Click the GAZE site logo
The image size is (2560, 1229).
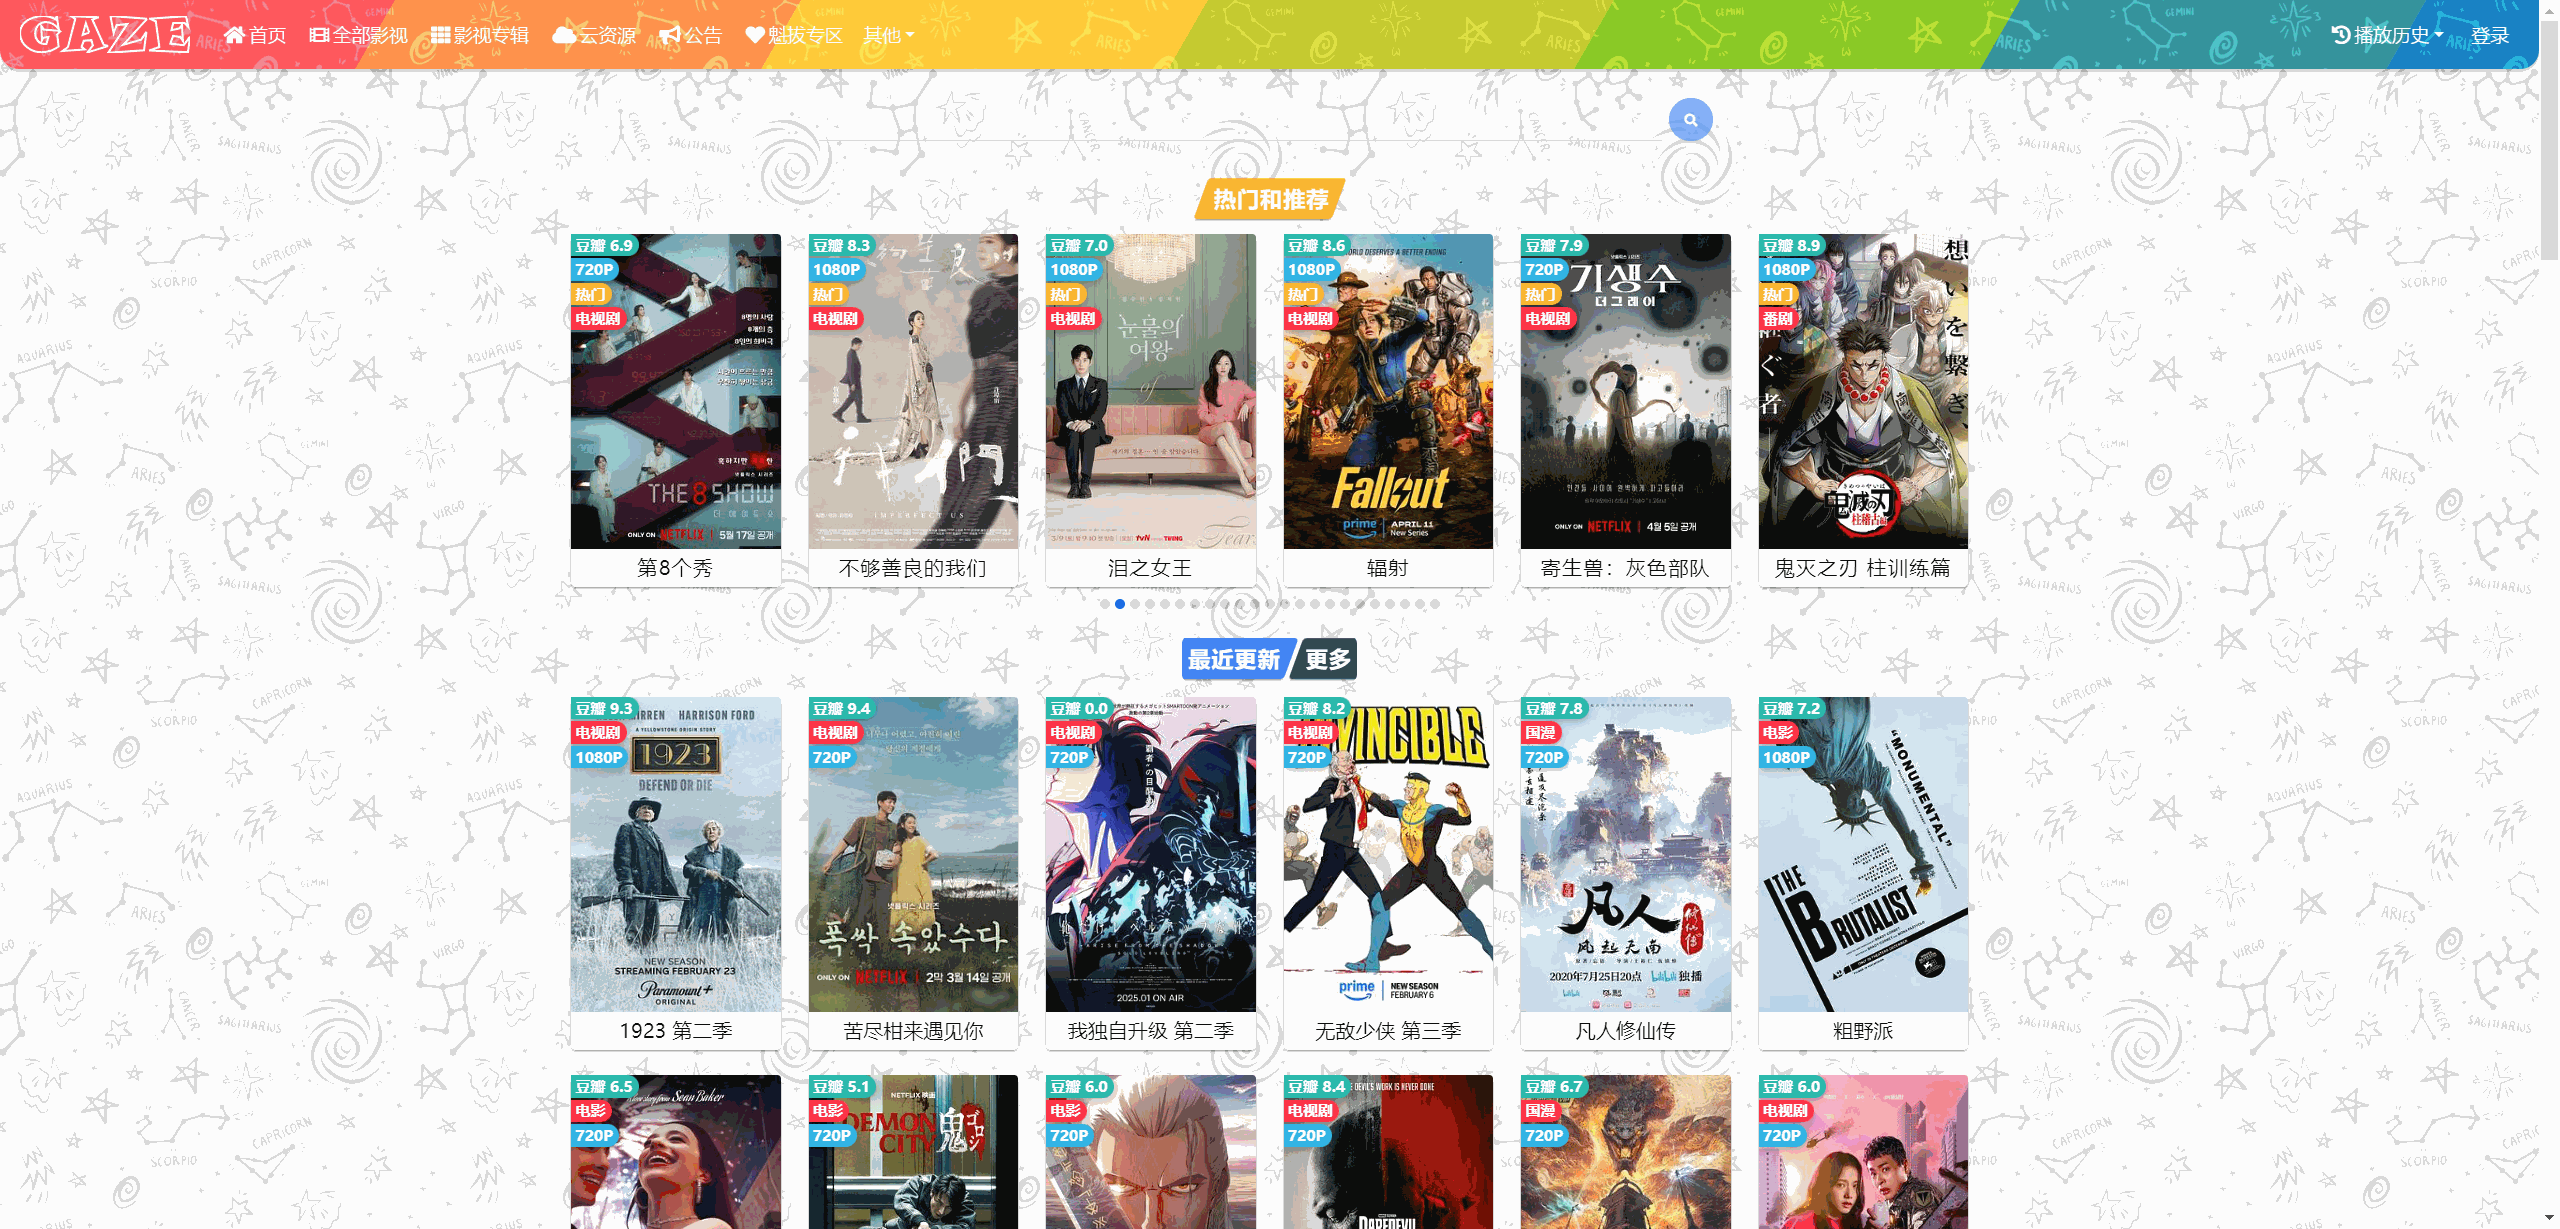click(105, 35)
